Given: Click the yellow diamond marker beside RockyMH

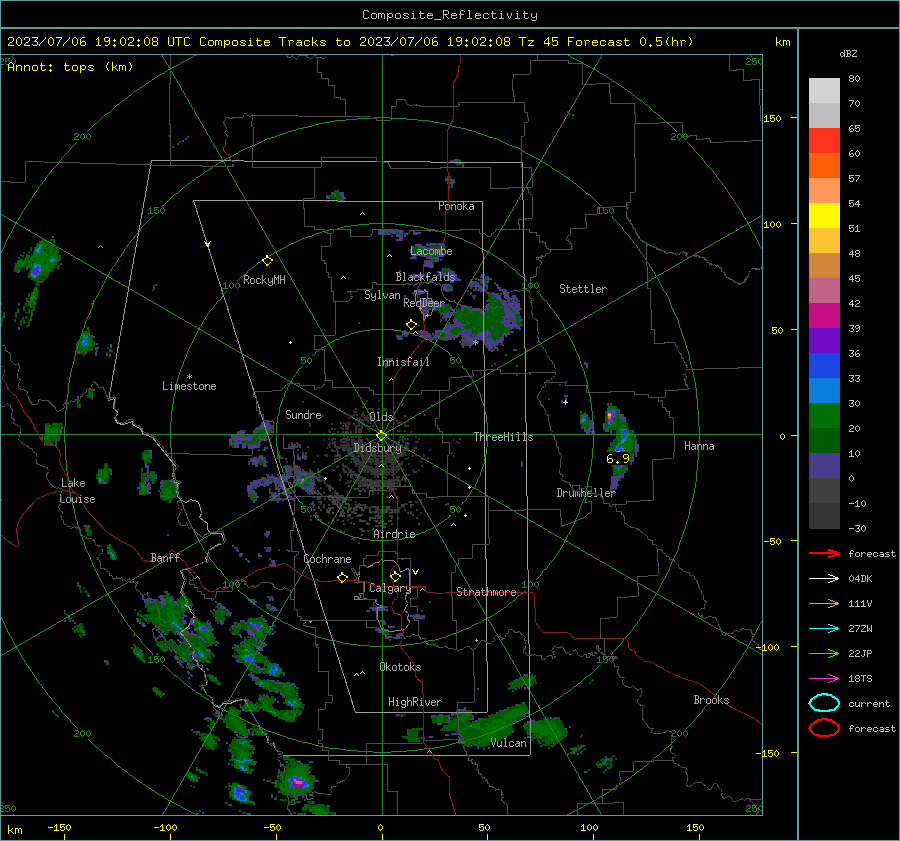Looking at the screenshot, I should 267,261.
